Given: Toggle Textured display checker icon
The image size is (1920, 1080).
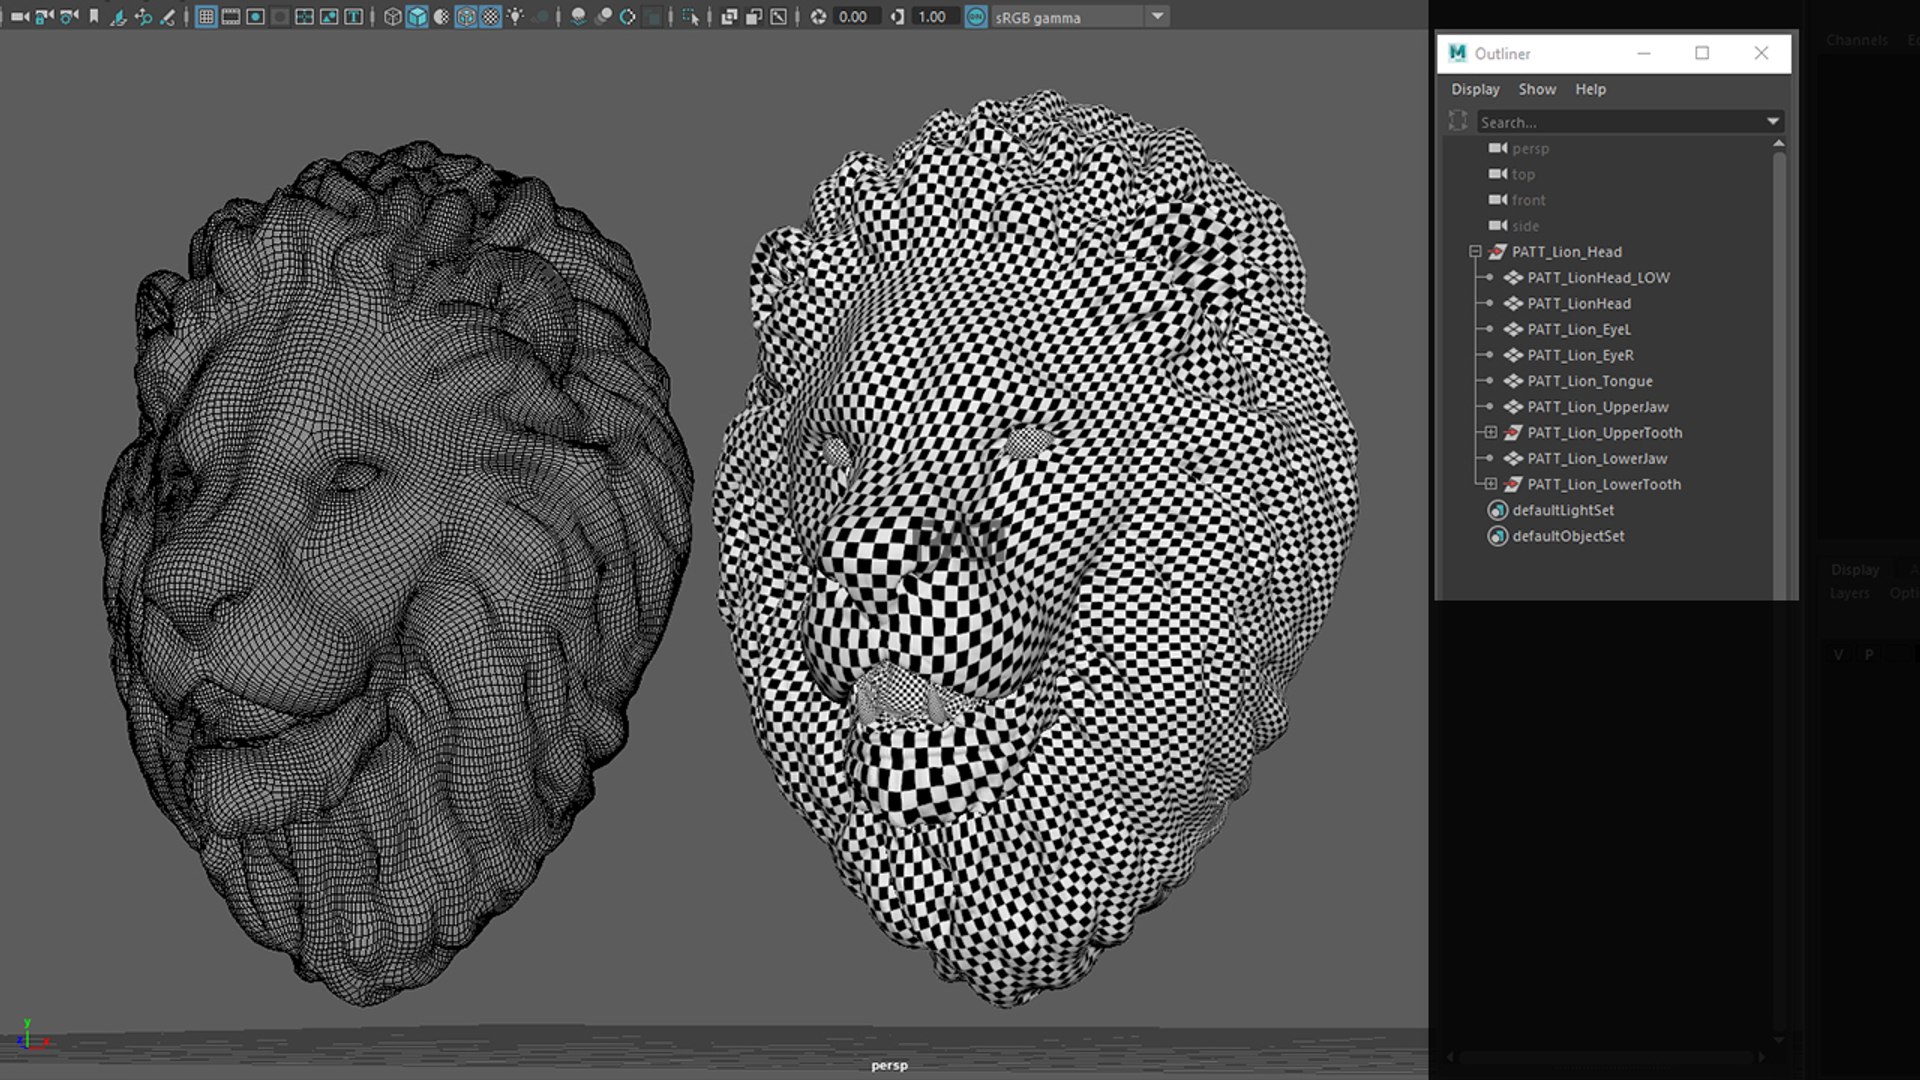Looking at the screenshot, I should pos(490,17).
